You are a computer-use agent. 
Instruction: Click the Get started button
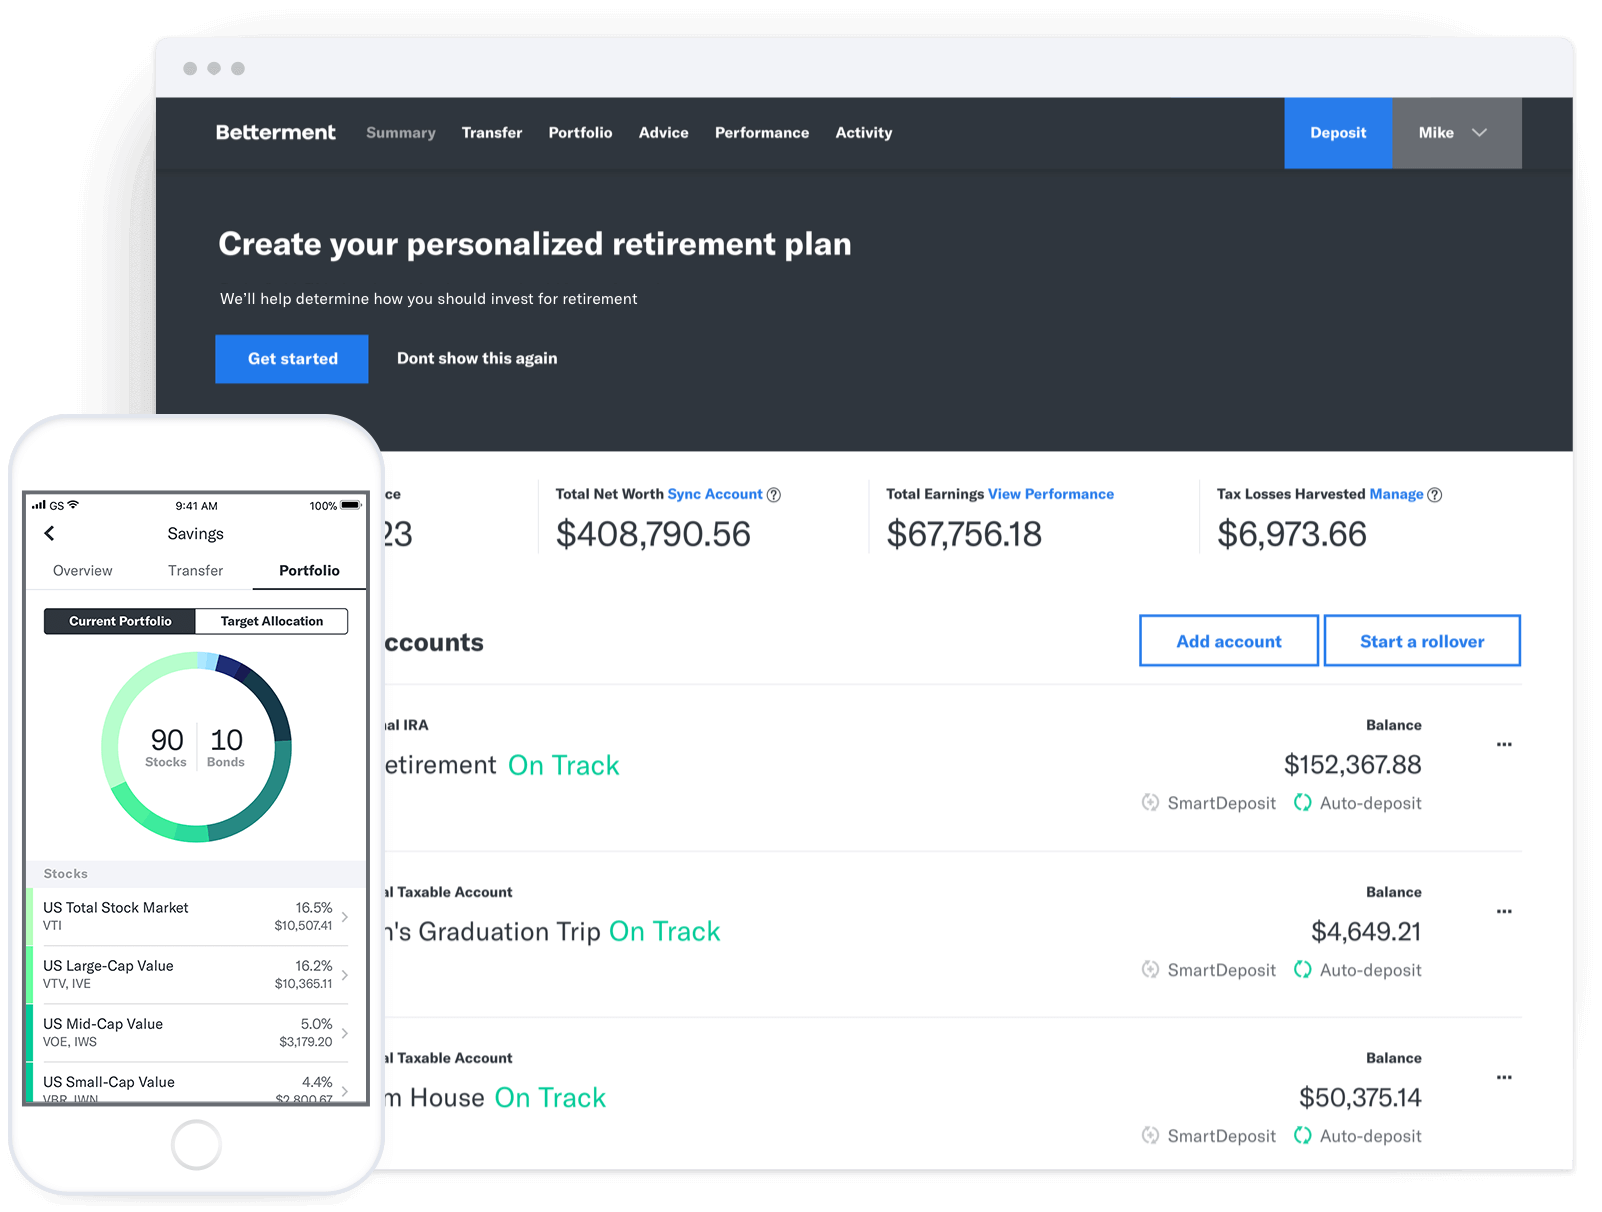292,359
